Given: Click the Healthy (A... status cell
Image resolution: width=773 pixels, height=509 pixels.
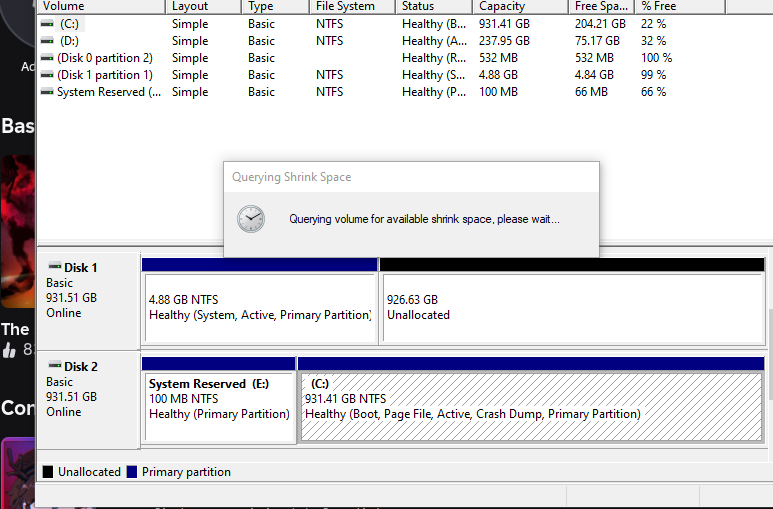Looking at the screenshot, I should click(x=434, y=40).
